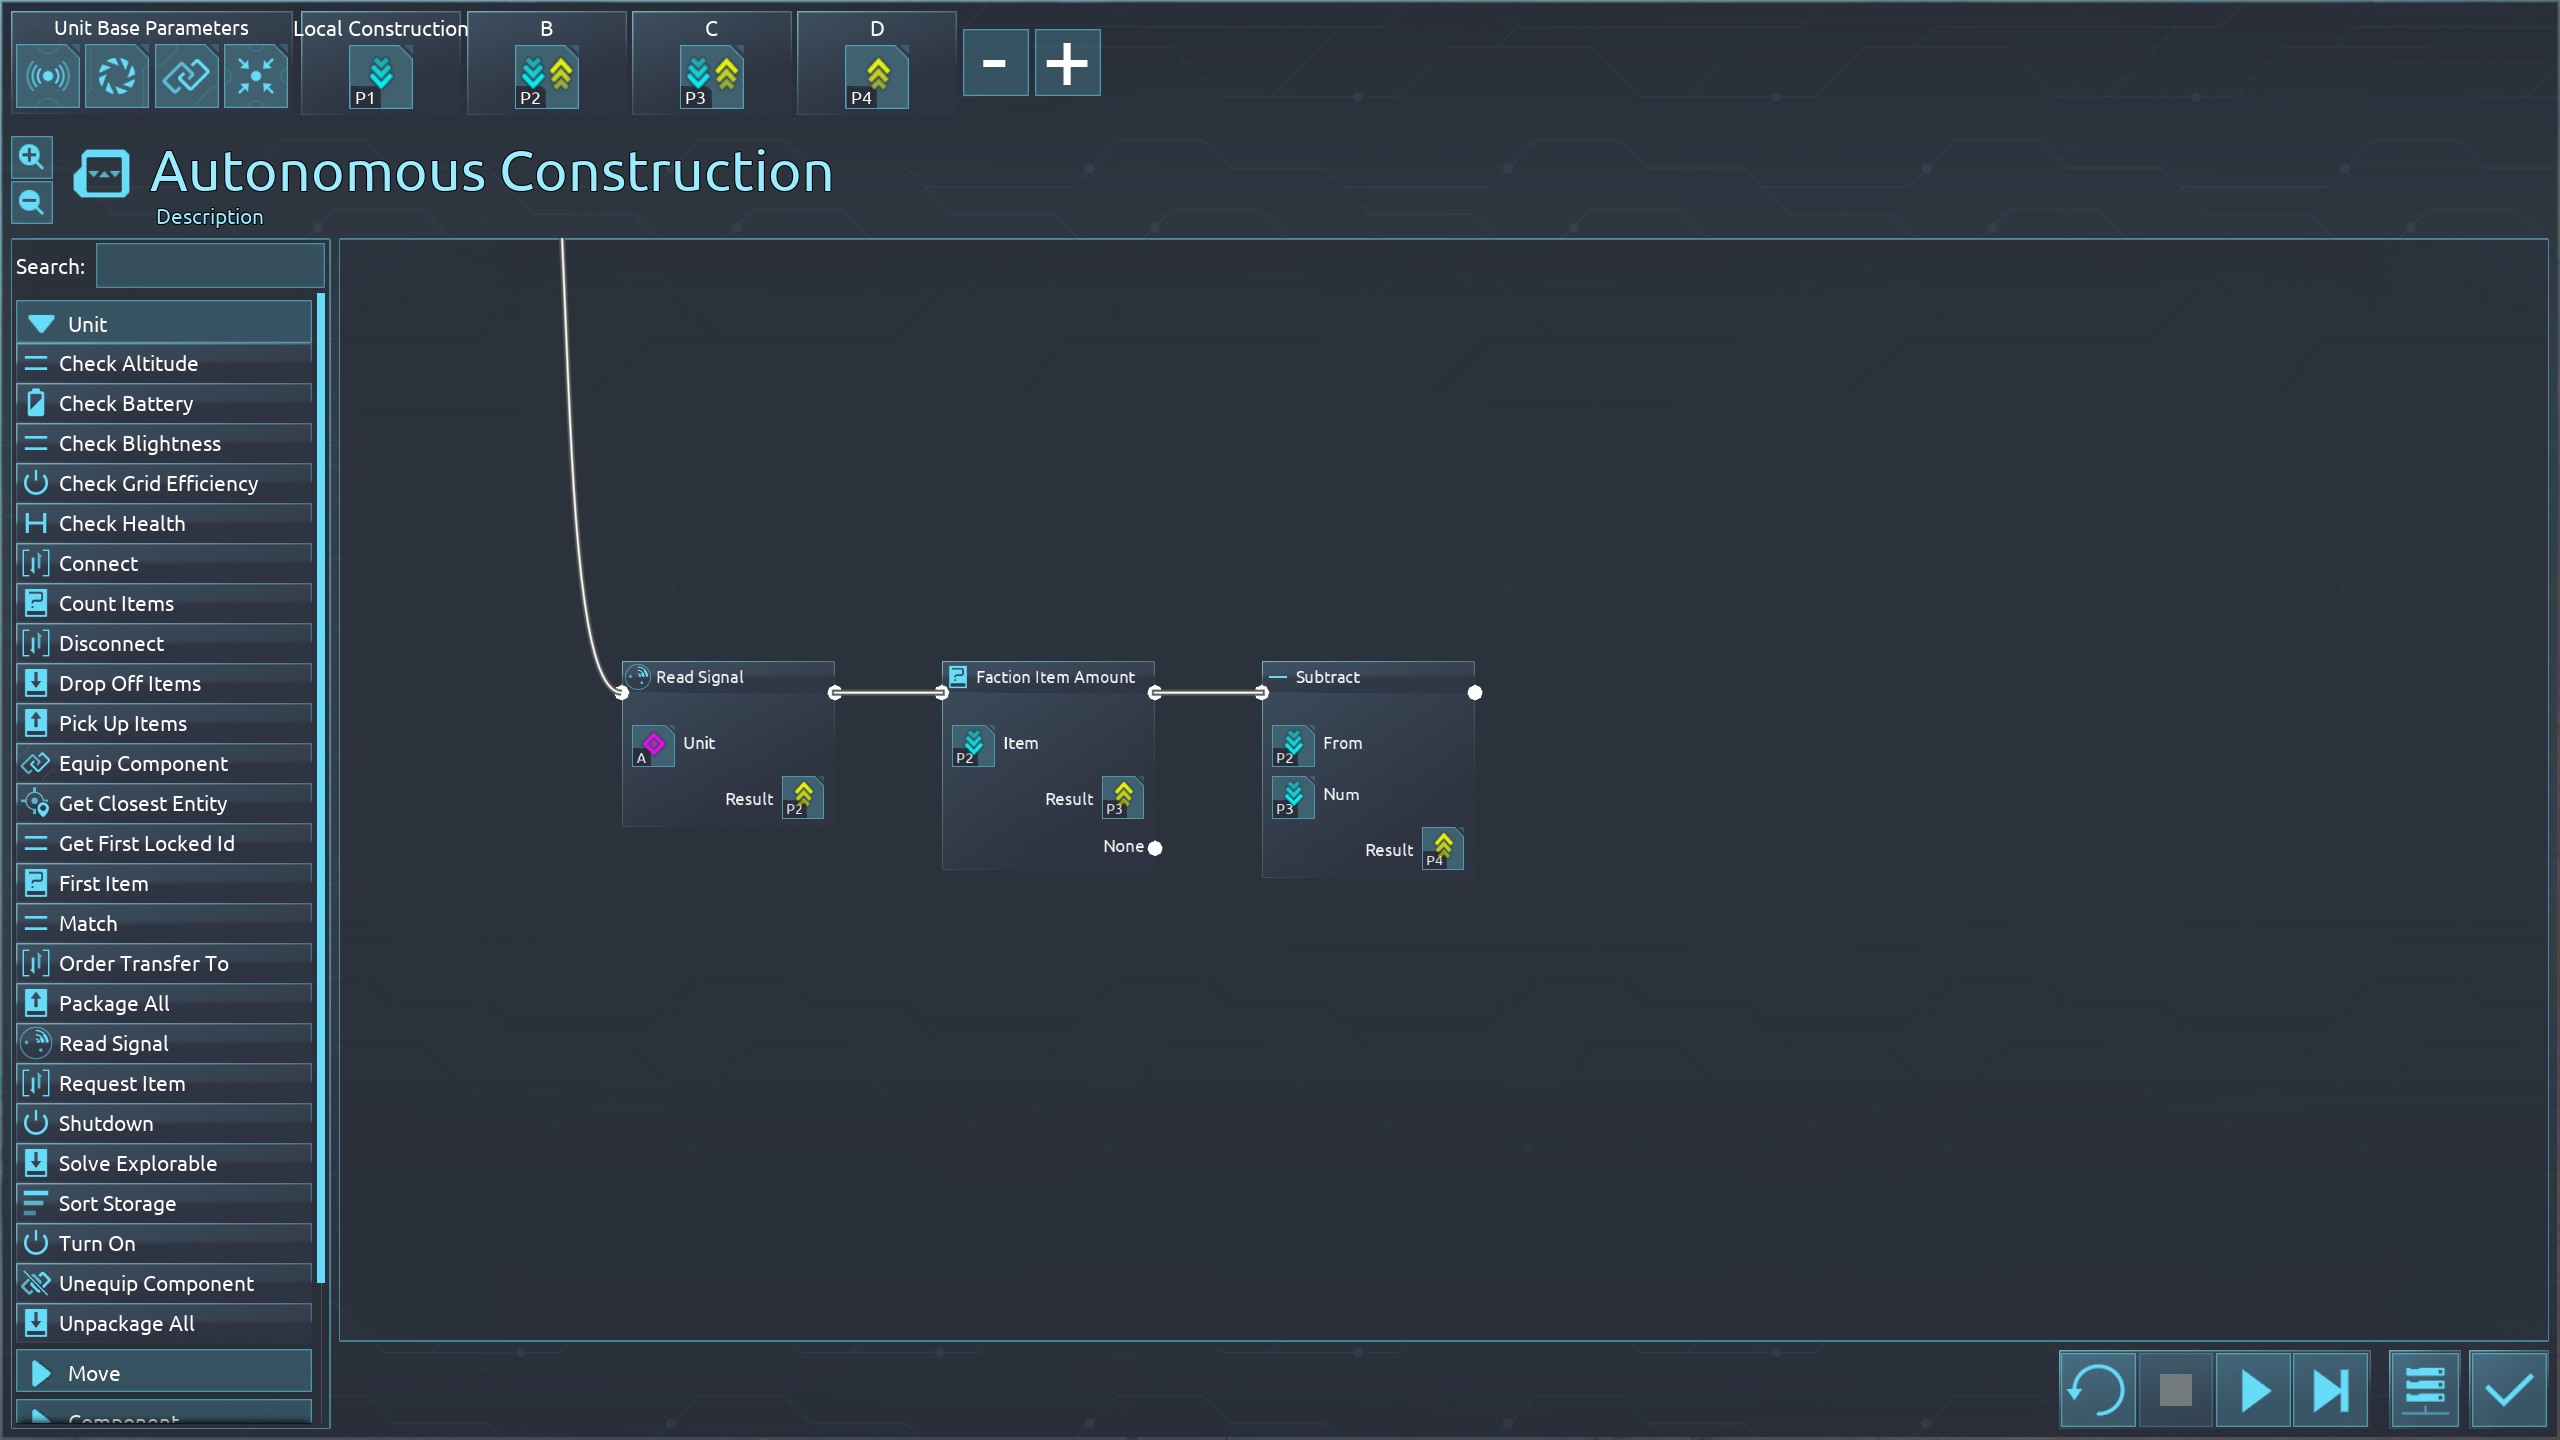This screenshot has height=1440, width=2560.
Task: Click the step forward button
Action: tap(2330, 1390)
